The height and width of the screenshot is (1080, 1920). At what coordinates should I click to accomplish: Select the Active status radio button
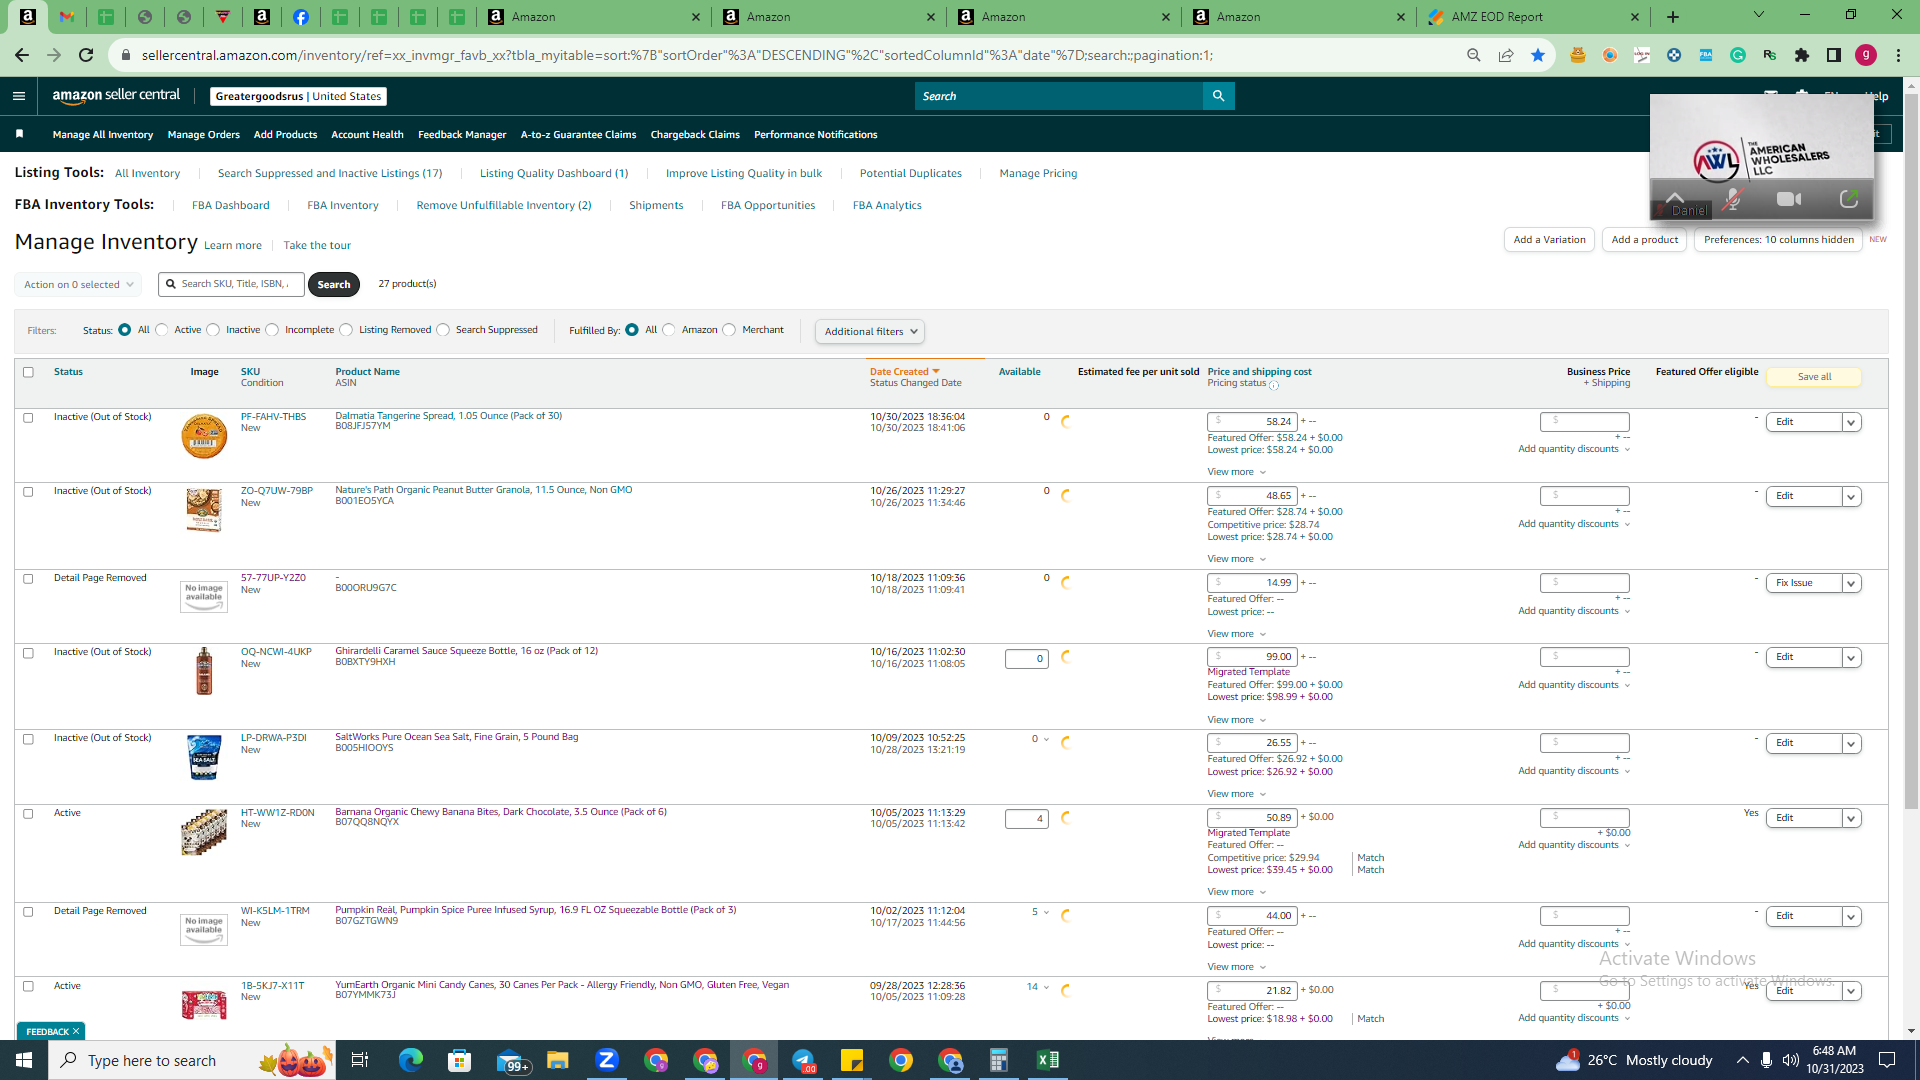pos(162,330)
